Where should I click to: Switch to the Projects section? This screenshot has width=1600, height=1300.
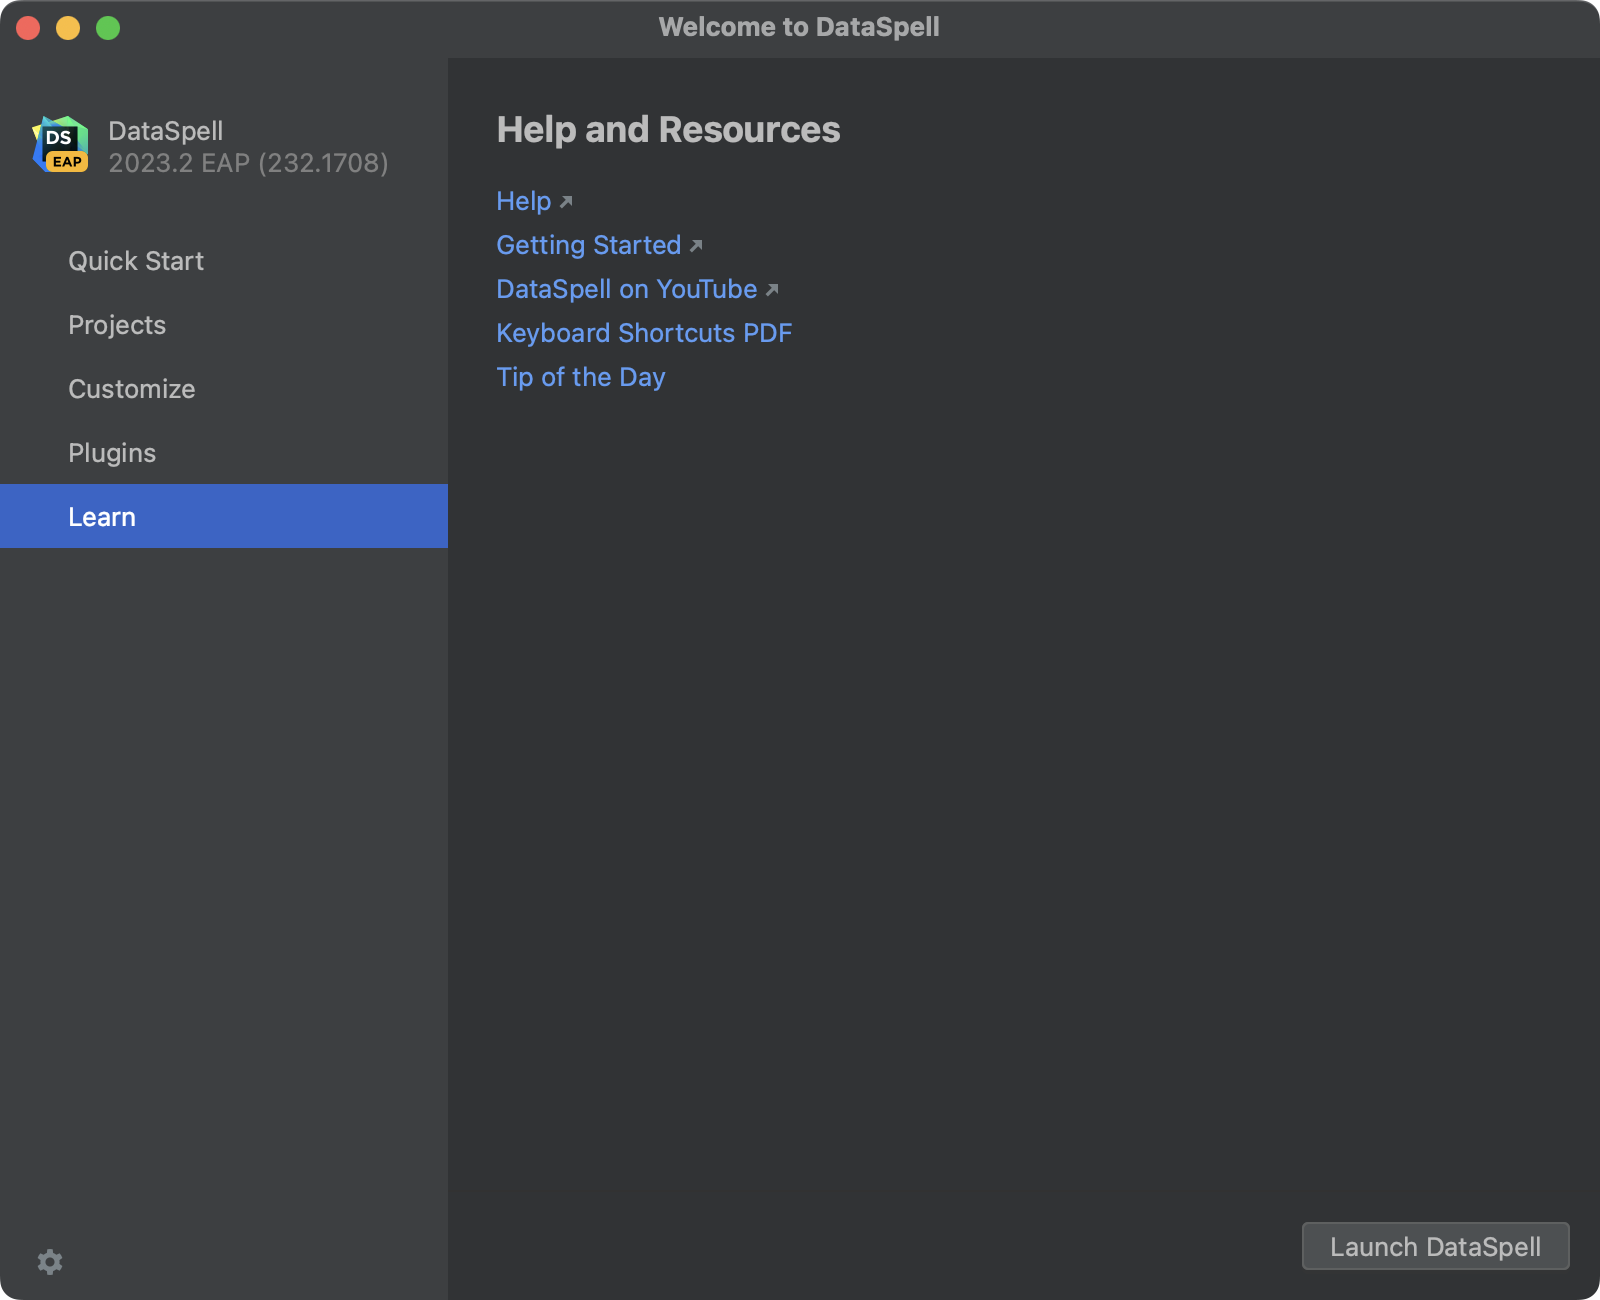[117, 325]
